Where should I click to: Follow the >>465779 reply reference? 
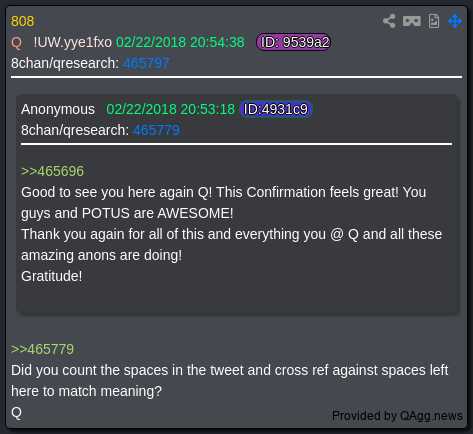click(42, 349)
